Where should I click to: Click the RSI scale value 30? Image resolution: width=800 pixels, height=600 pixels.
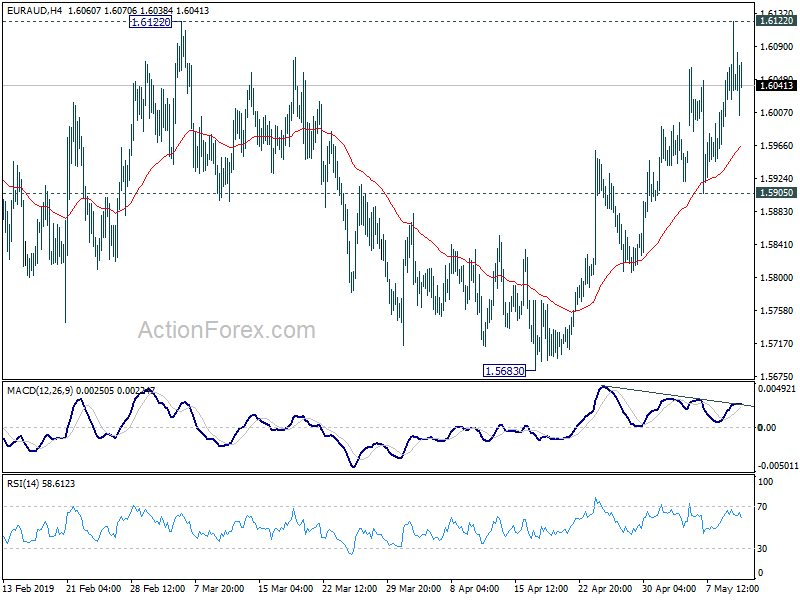pyautogui.click(x=762, y=548)
